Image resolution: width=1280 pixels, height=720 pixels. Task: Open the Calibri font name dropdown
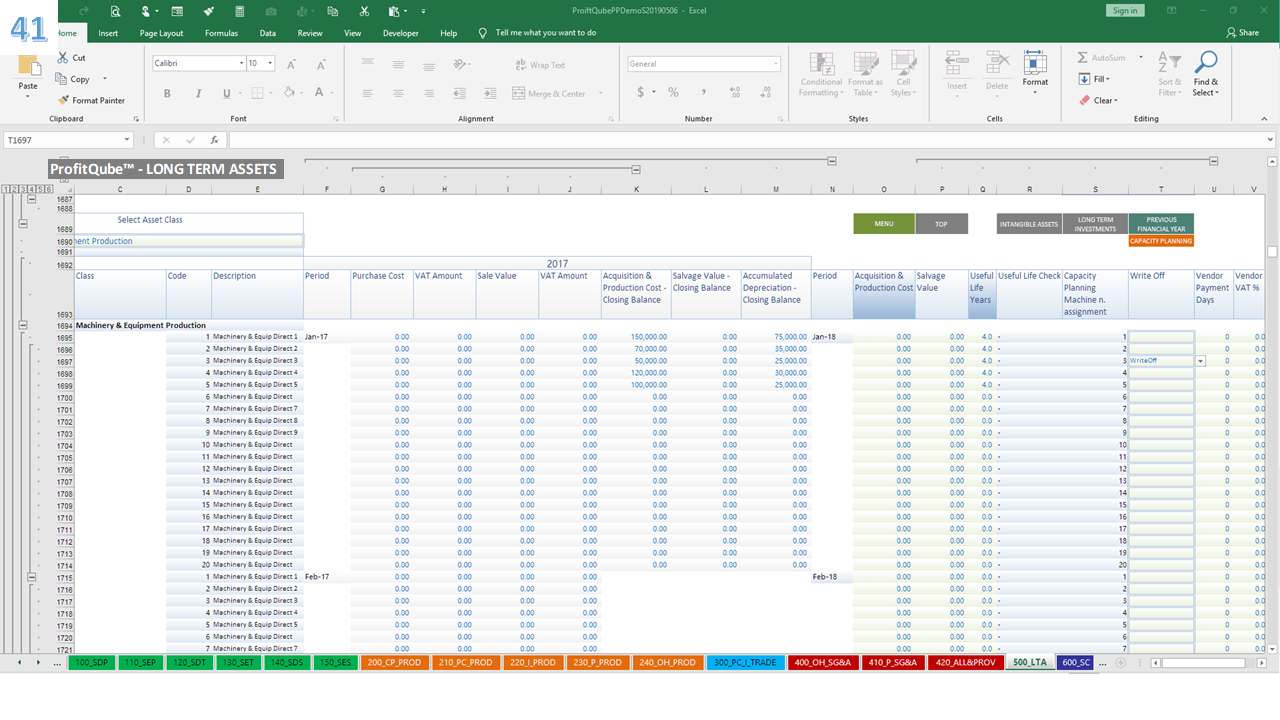pos(241,63)
